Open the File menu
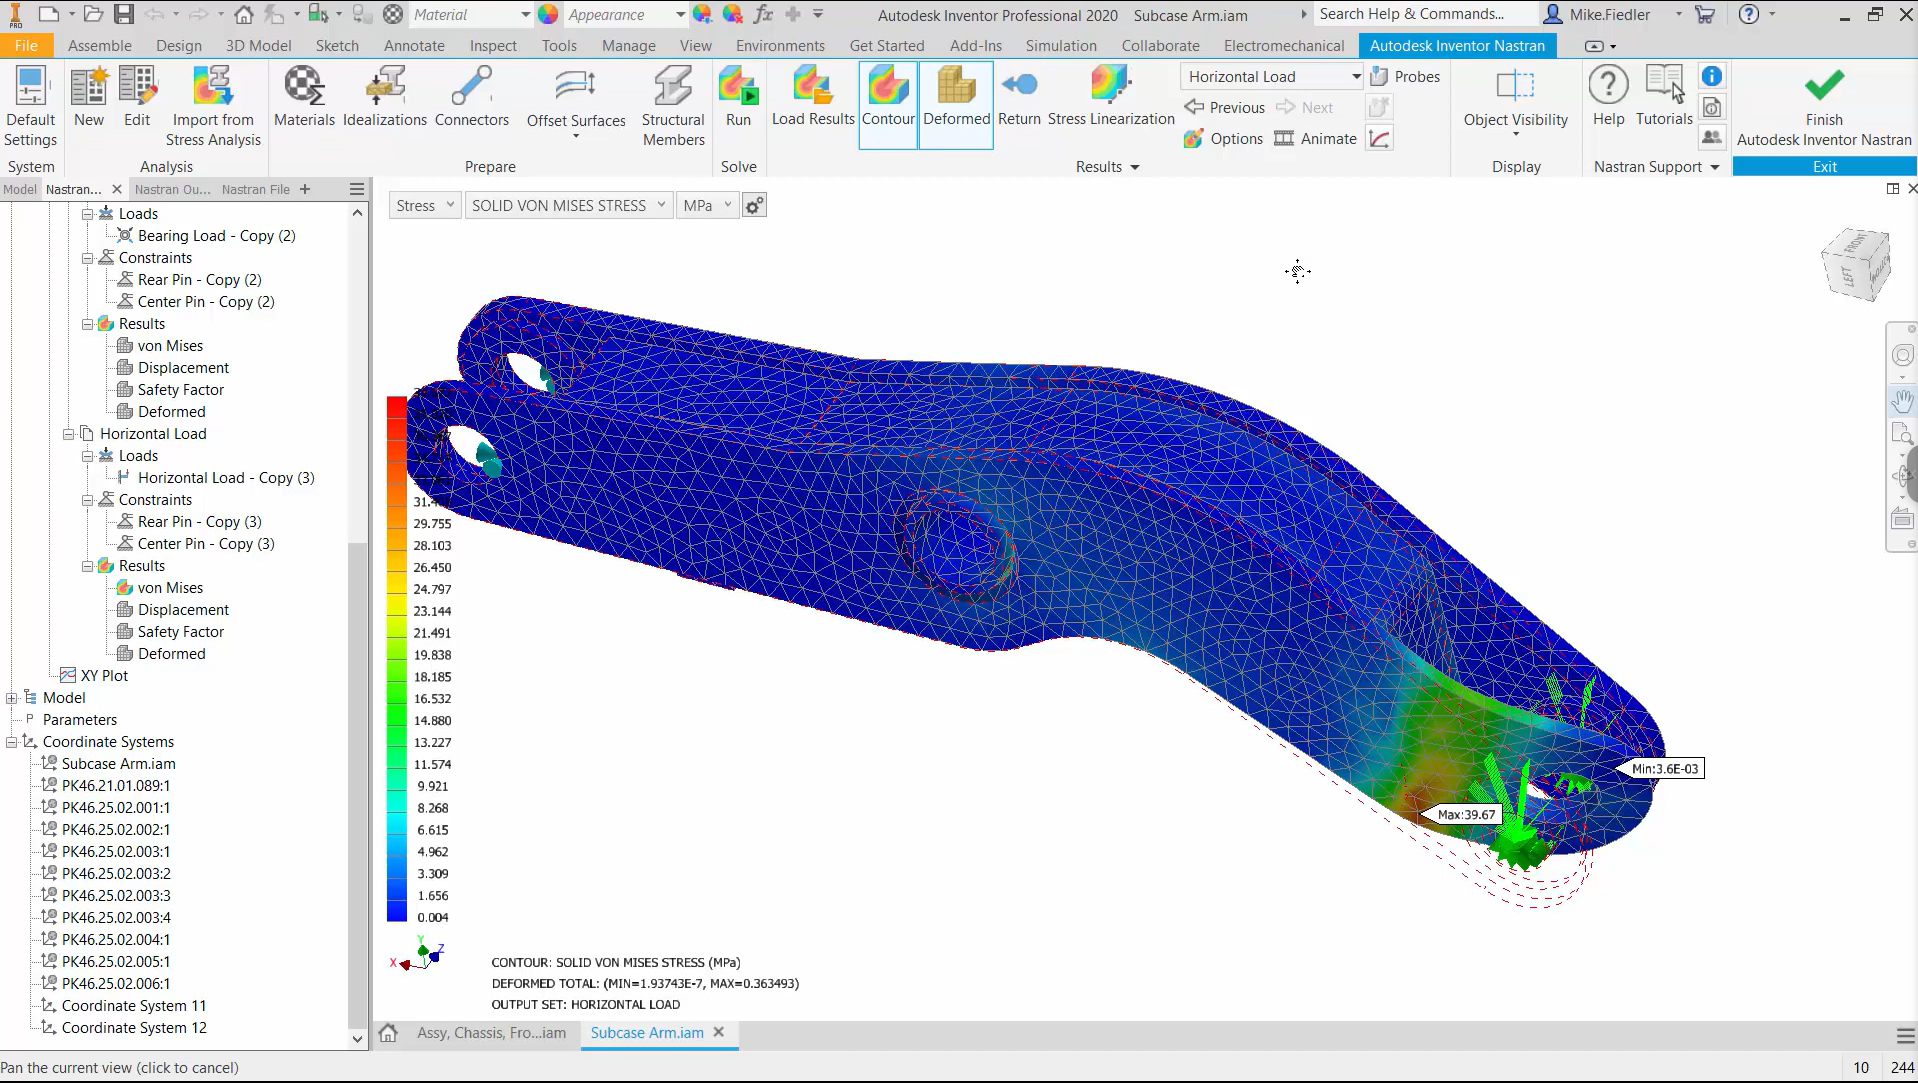 27,46
